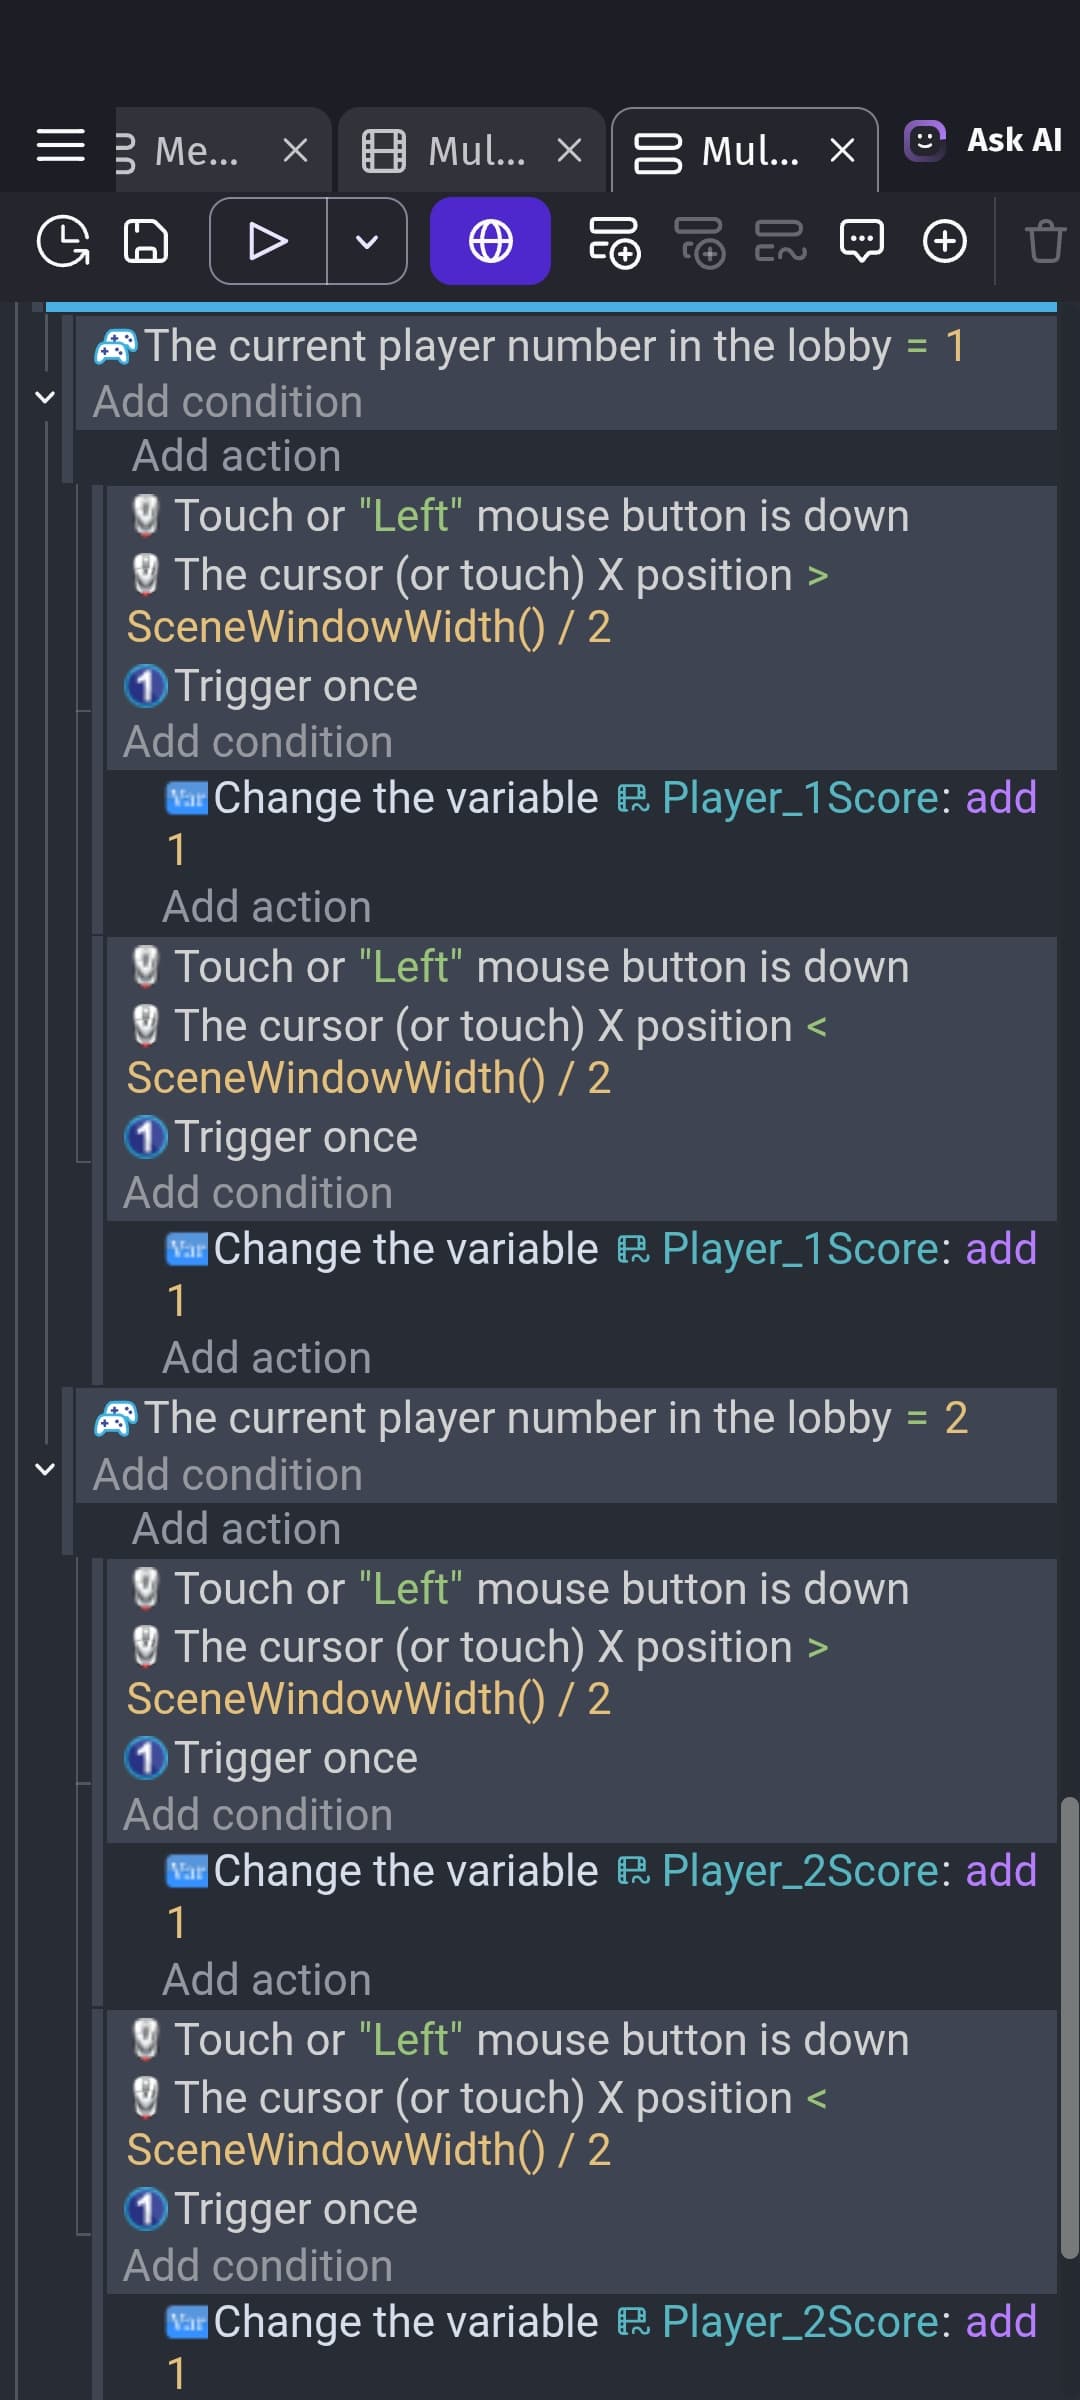Launch the preview with the play button
This screenshot has width=1080, height=2400.
pos(268,241)
